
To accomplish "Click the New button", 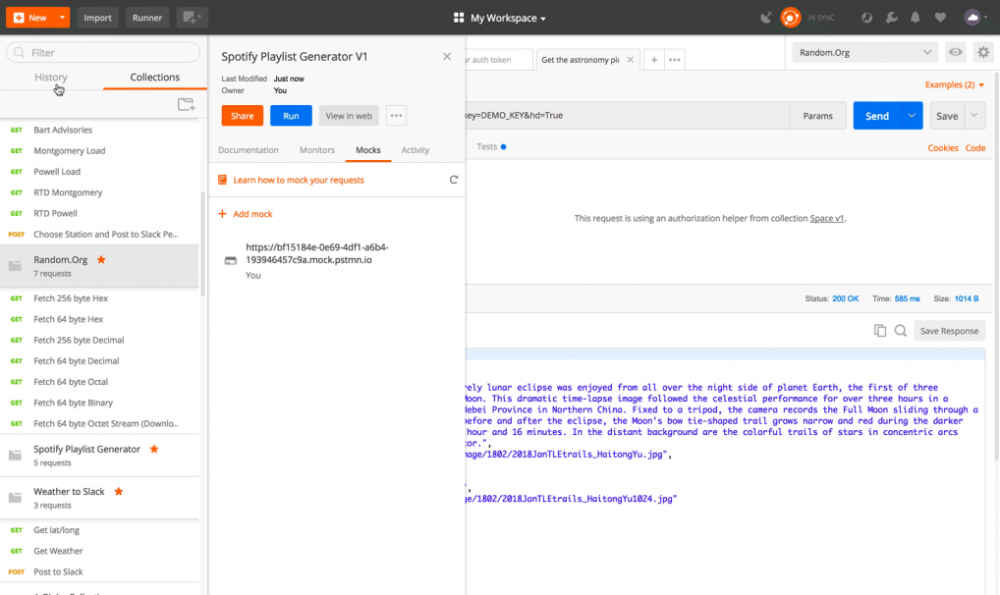I will [x=30, y=18].
